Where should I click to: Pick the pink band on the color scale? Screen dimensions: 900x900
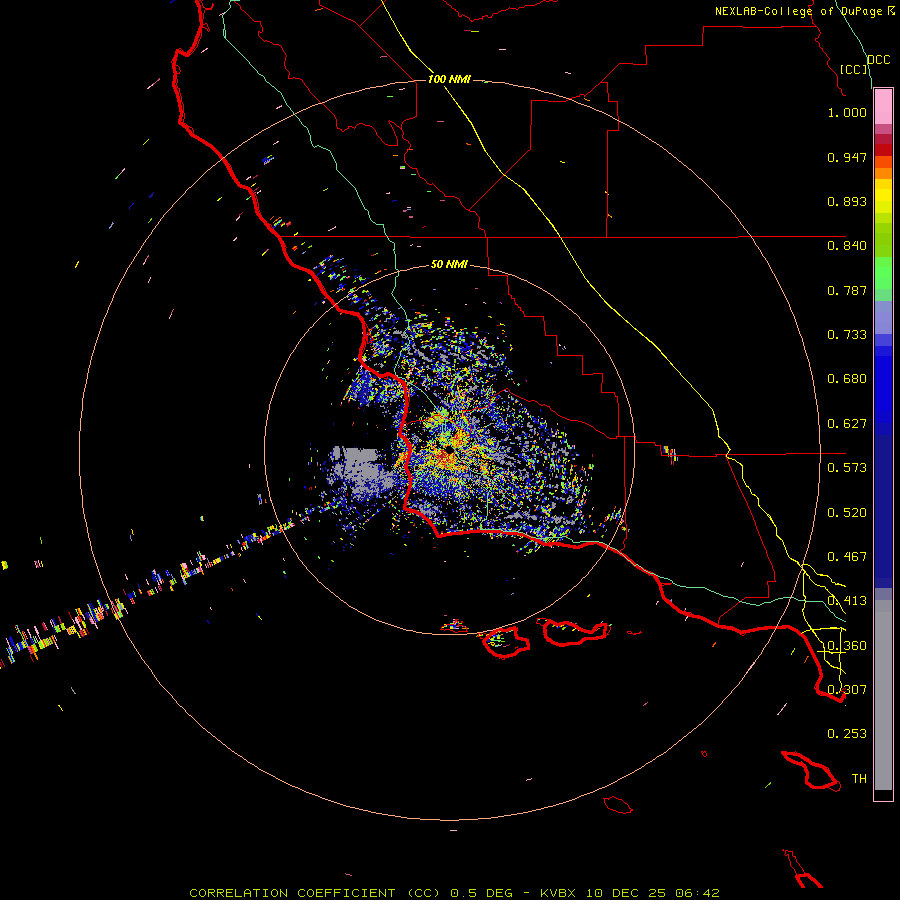point(883,107)
